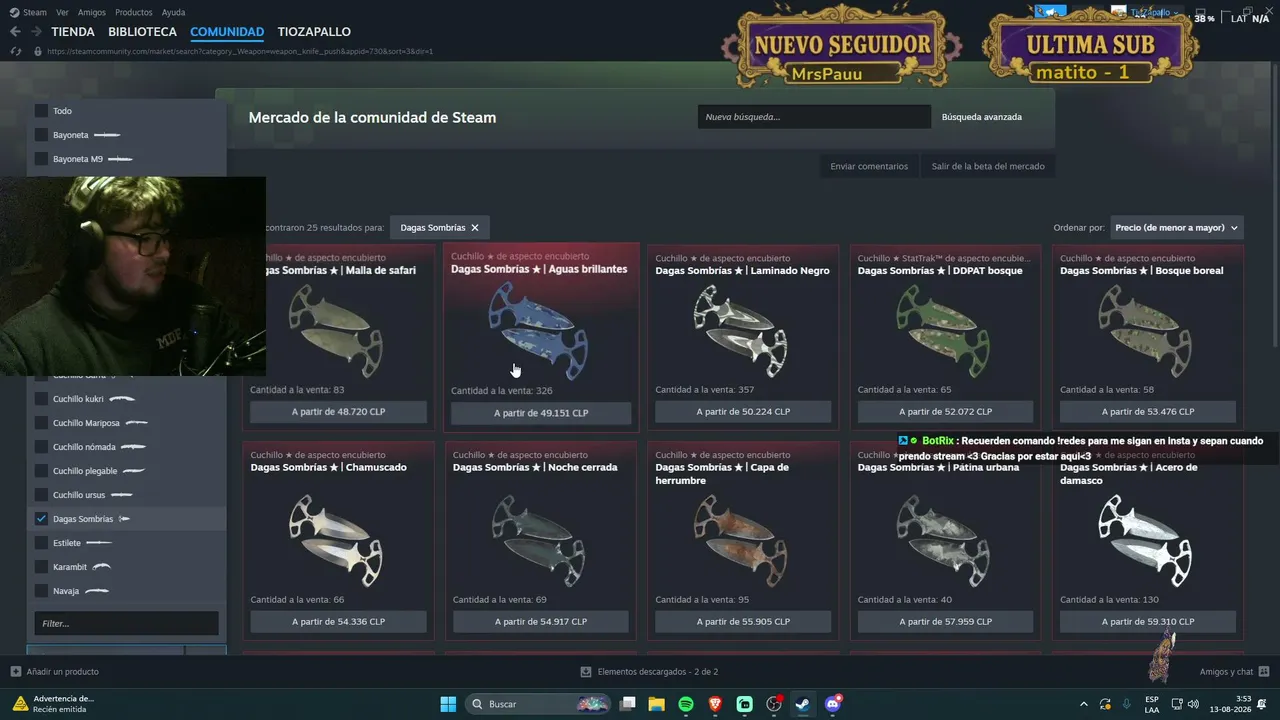Open Discord from the taskbar

point(833,704)
